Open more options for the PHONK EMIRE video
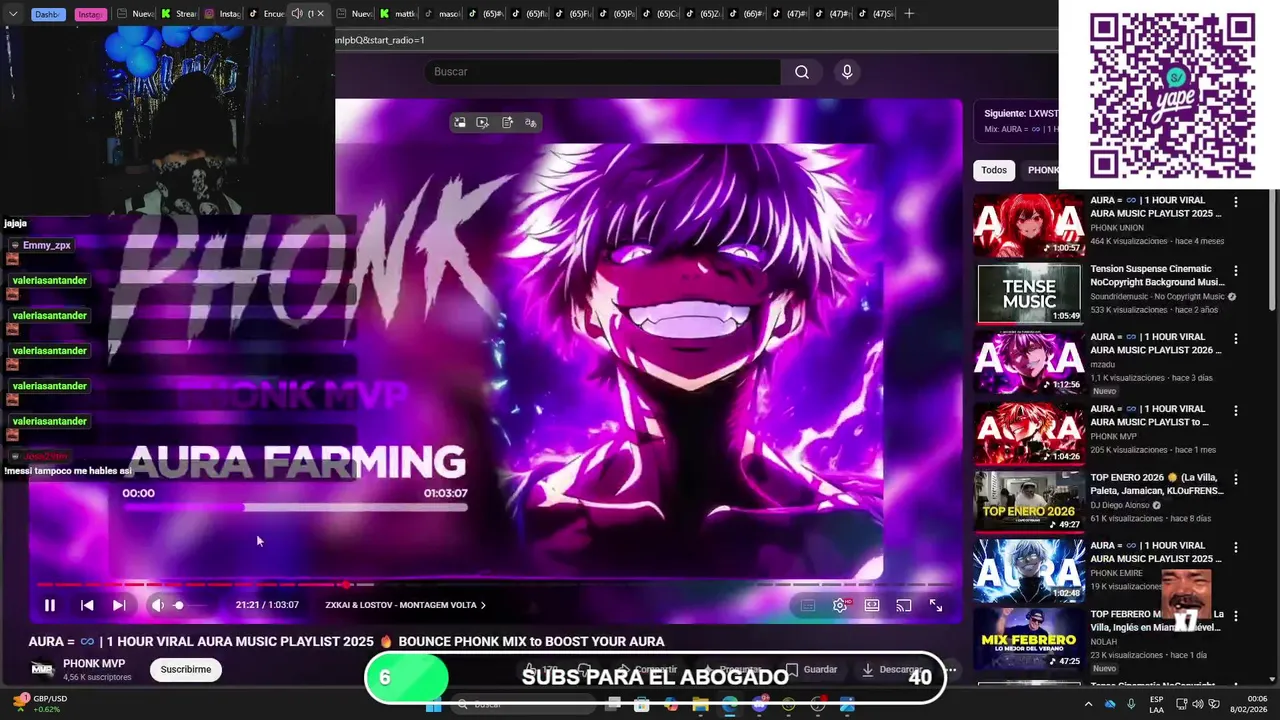The height and width of the screenshot is (720, 1280). 1236,547
